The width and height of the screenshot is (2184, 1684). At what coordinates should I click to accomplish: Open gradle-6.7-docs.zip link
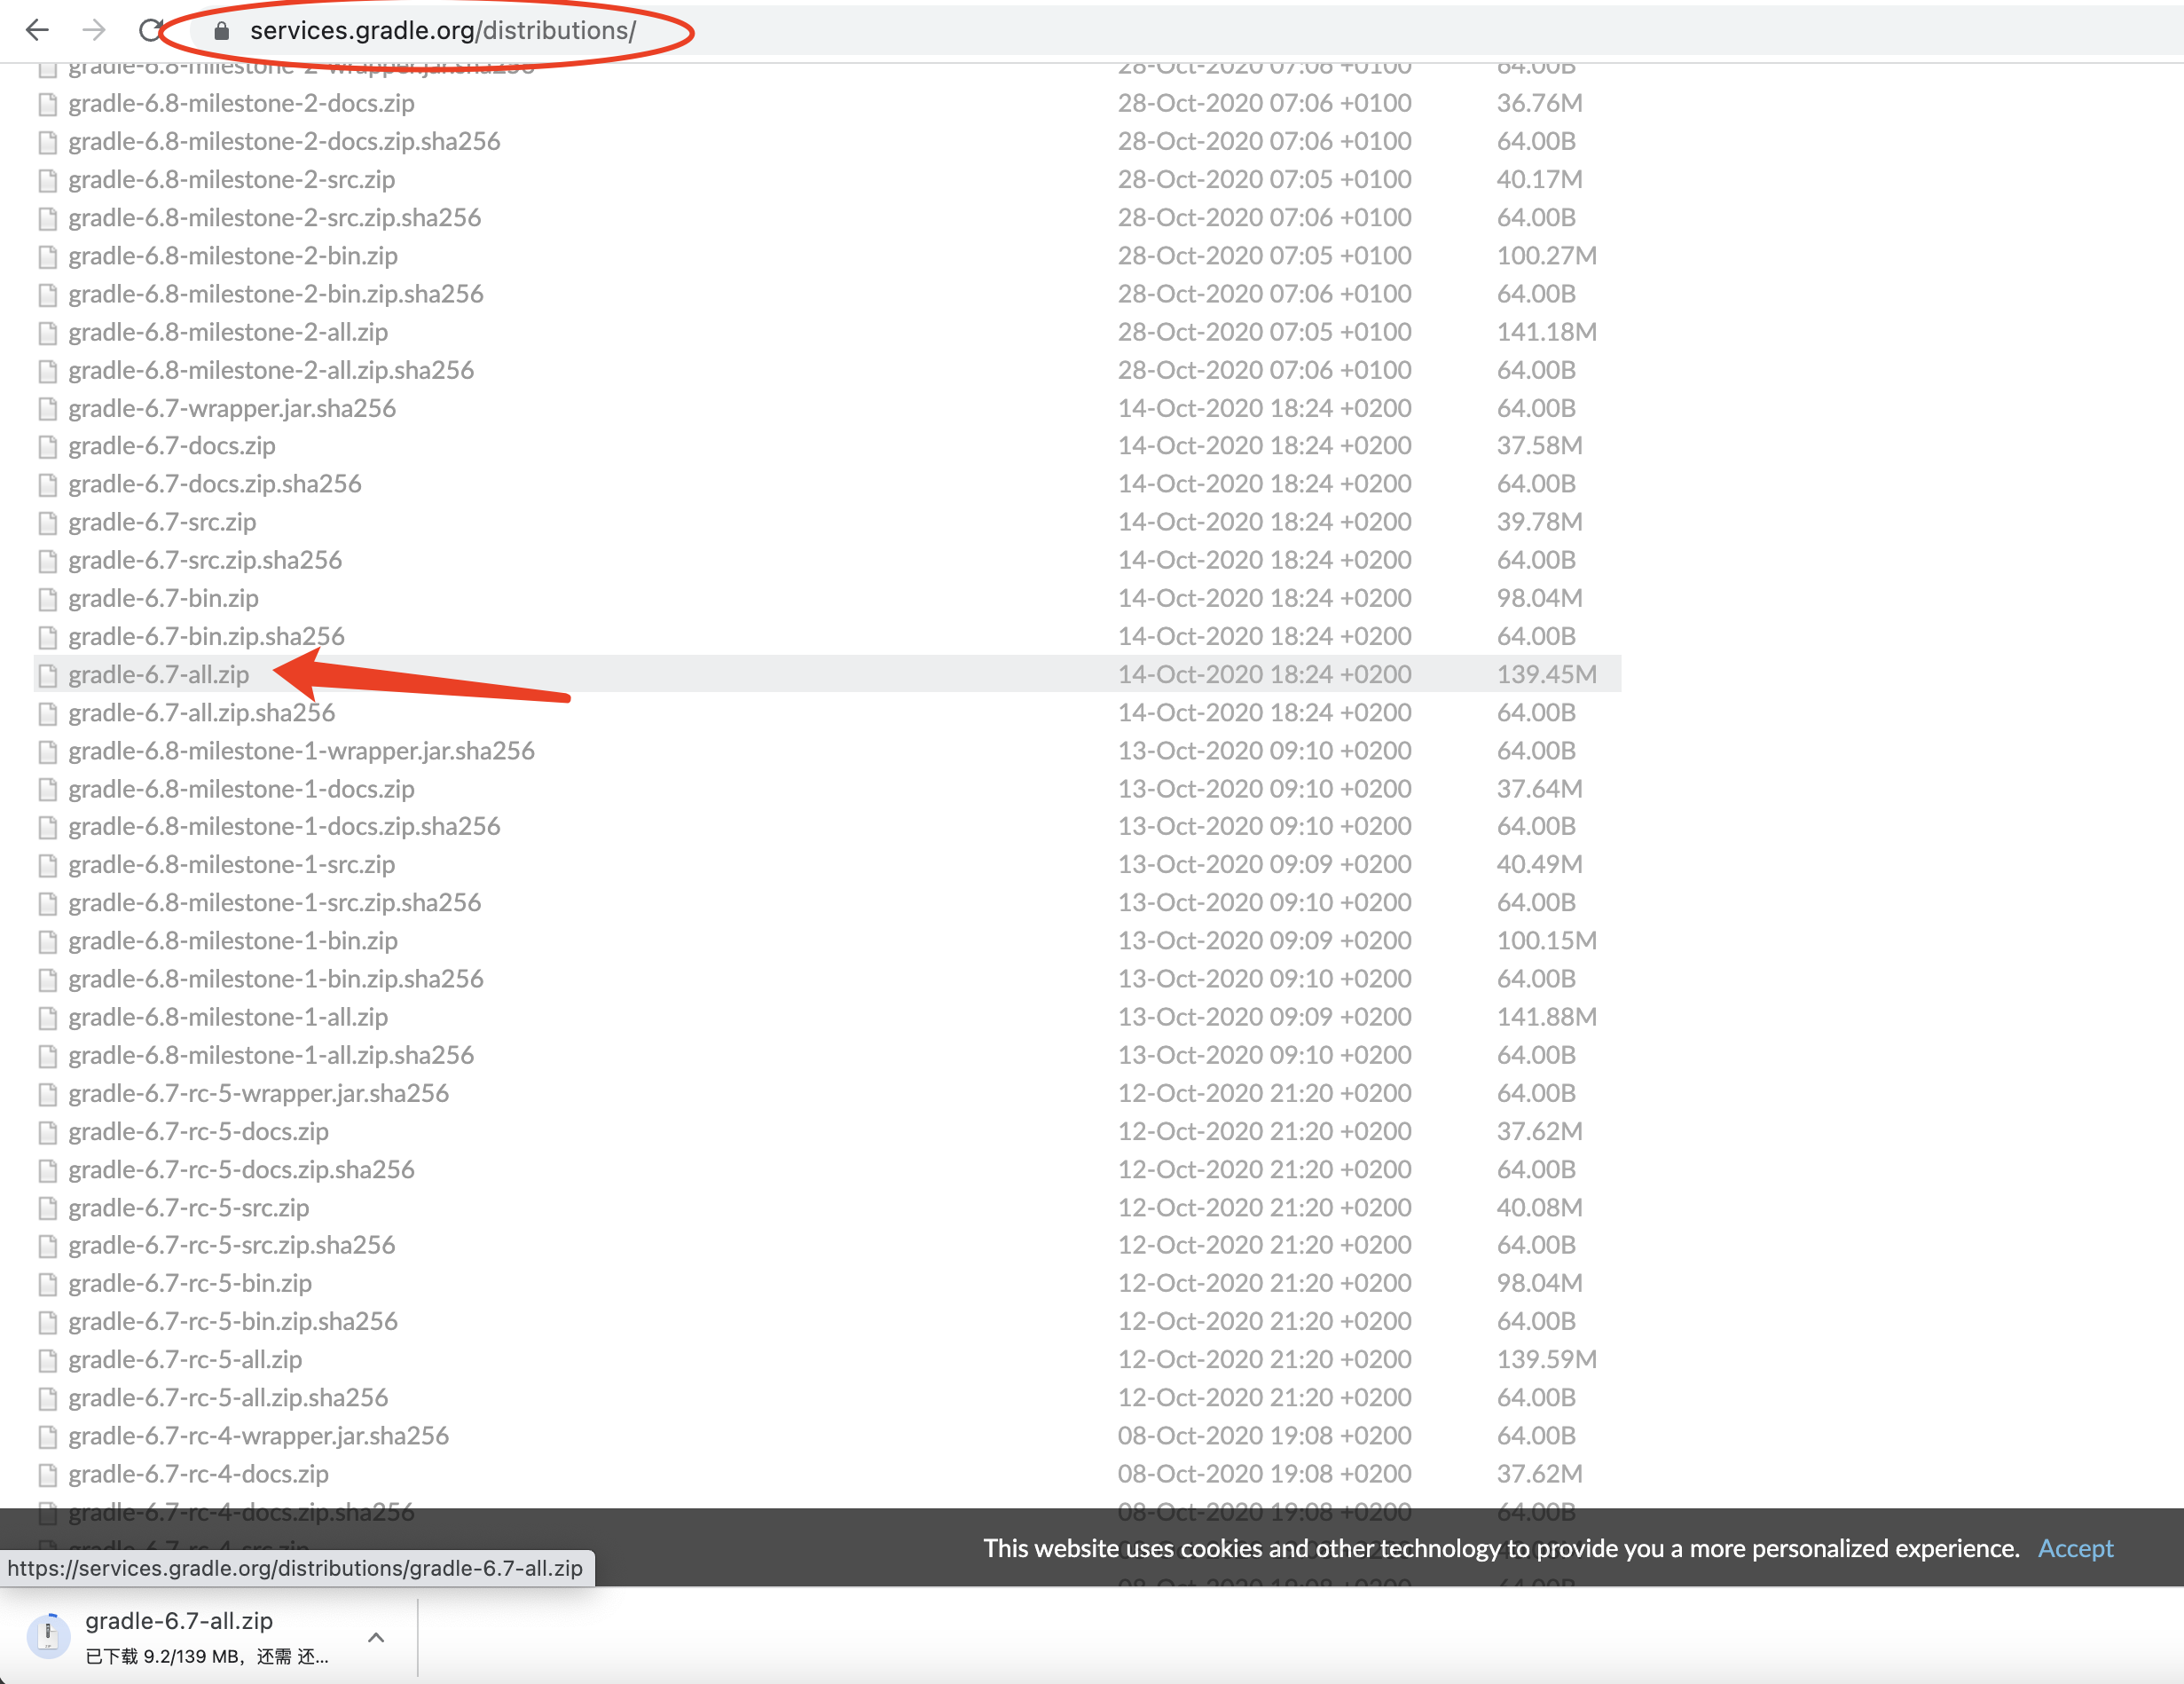pyautogui.click(x=172, y=446)
